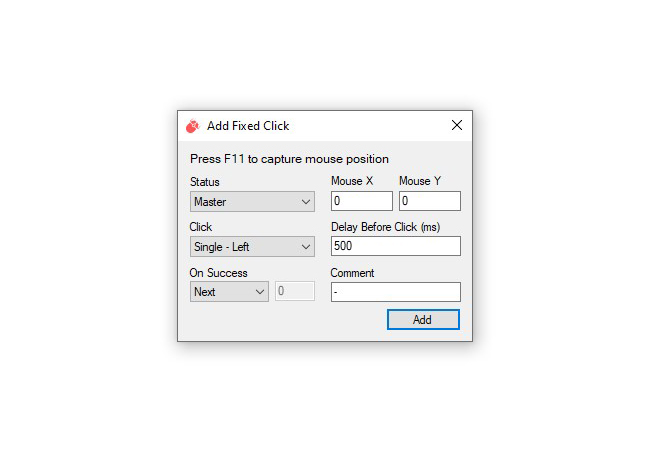This screenshot has width=650, height=449.
Task: Click the Mouse X label
Action: [x=352, y=181]
